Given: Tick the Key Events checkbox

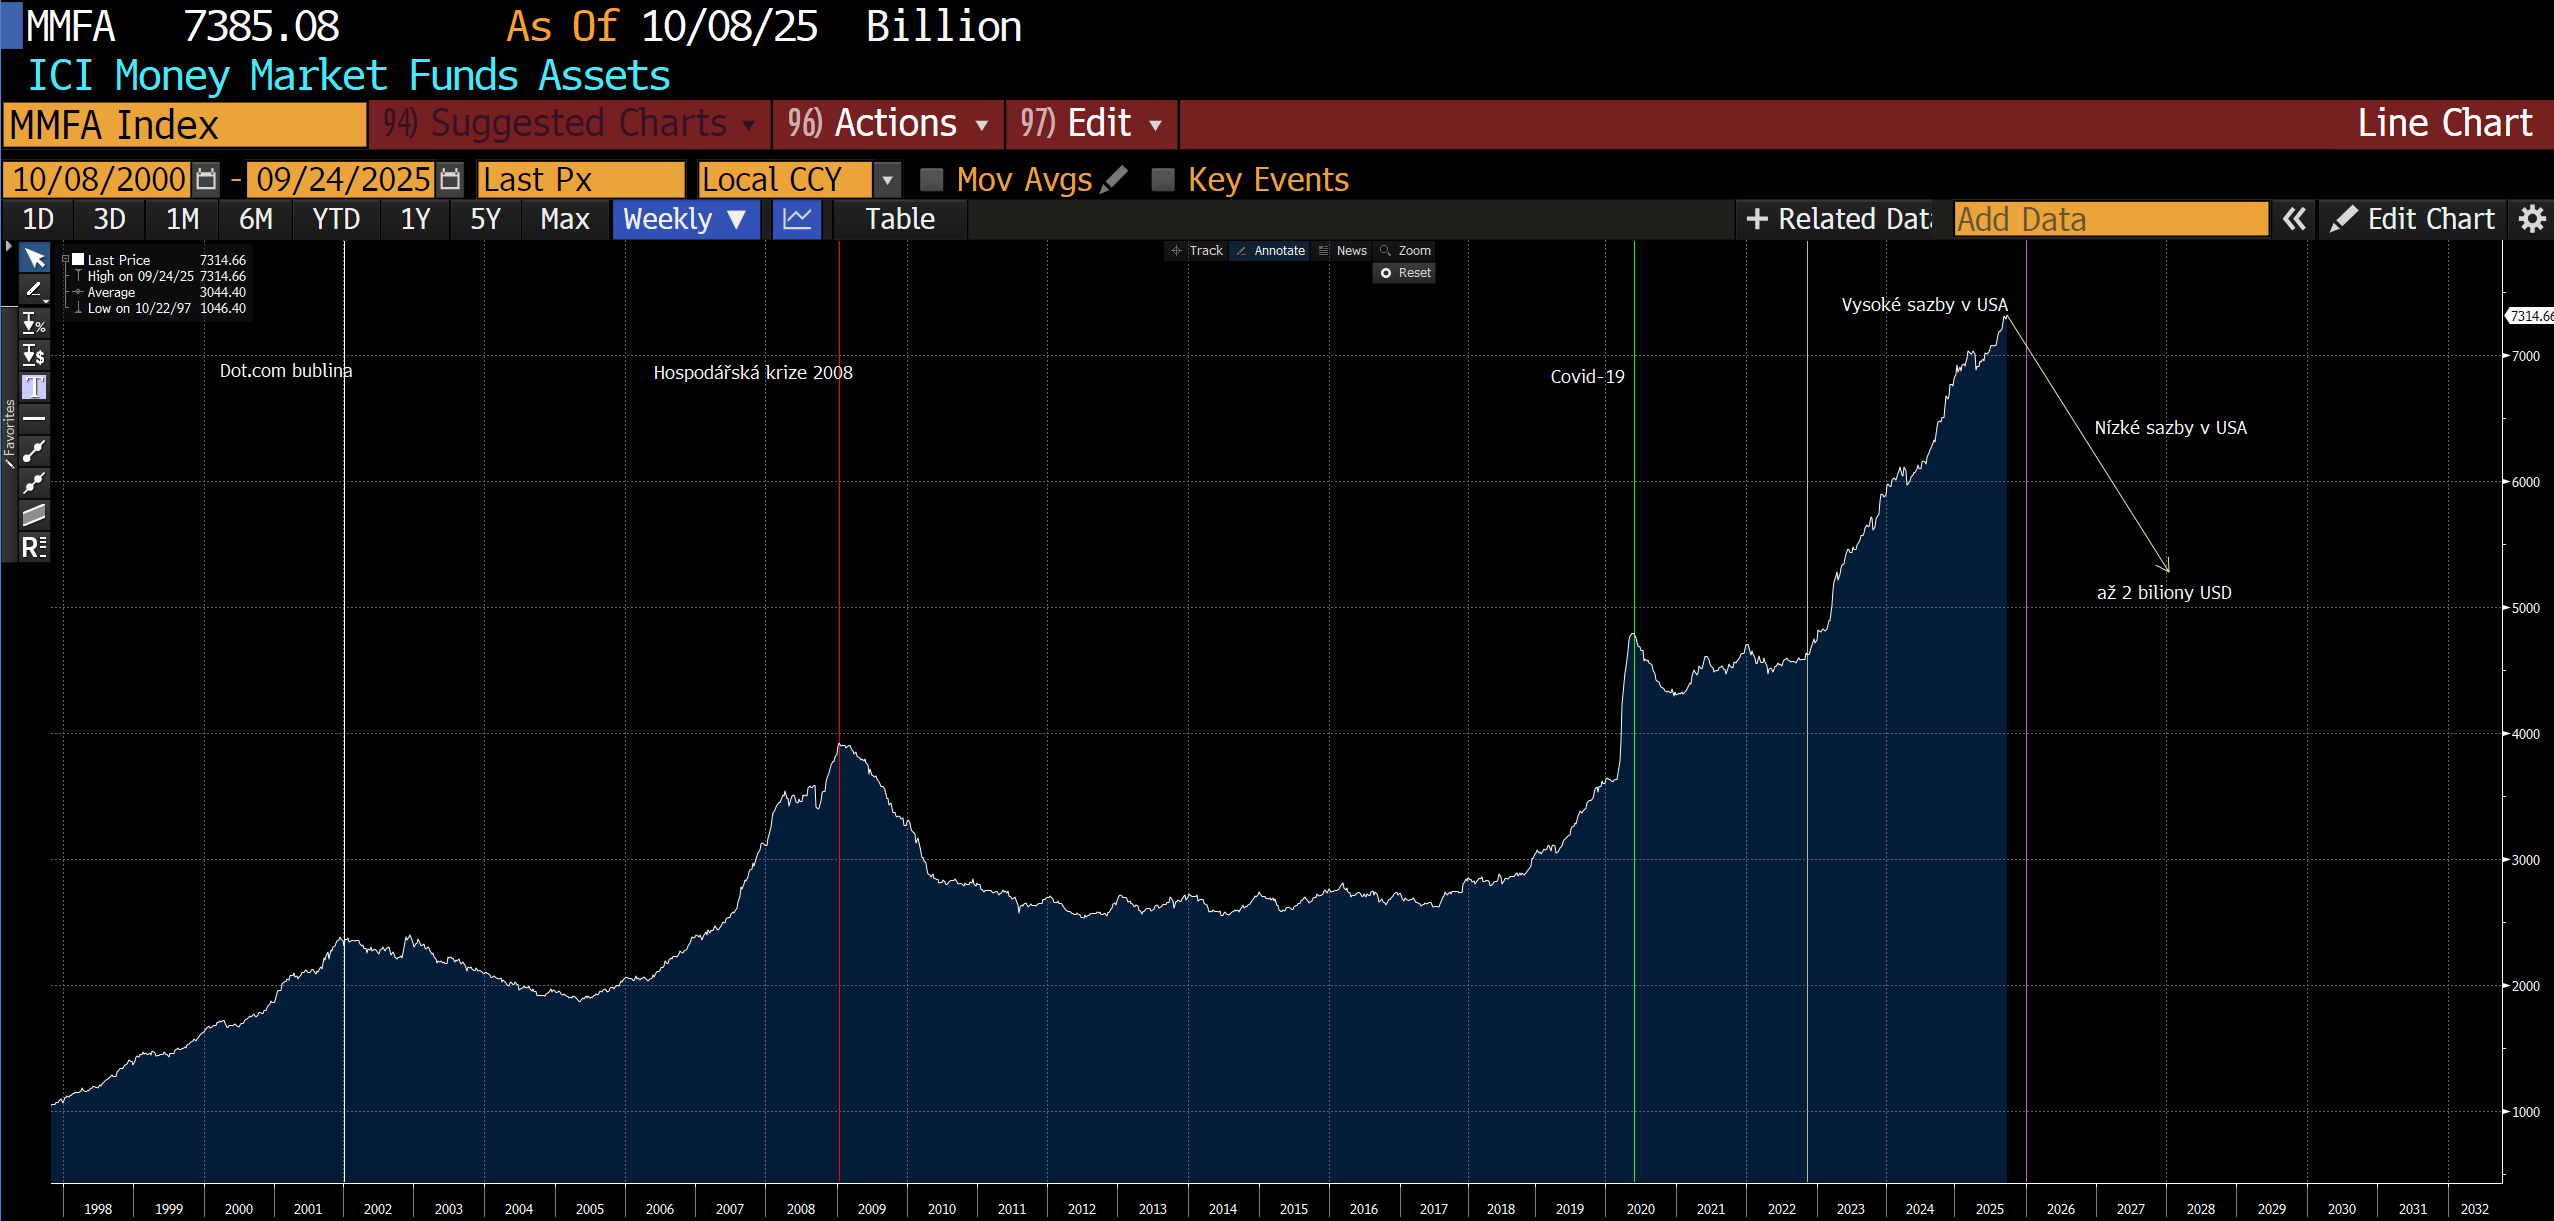Looking at the screenshot, I should 1163,180.
